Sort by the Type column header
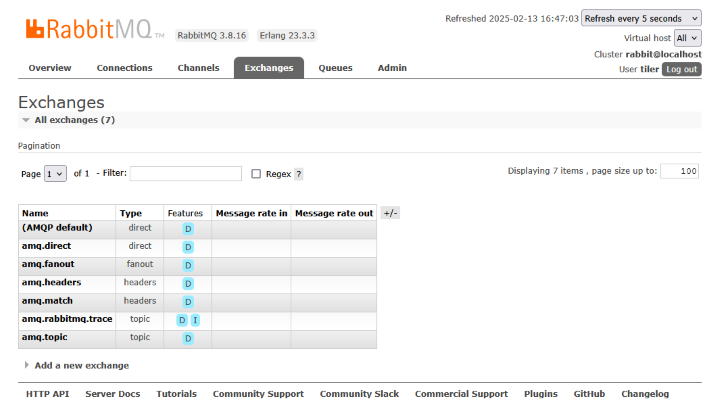 [131, 213]
